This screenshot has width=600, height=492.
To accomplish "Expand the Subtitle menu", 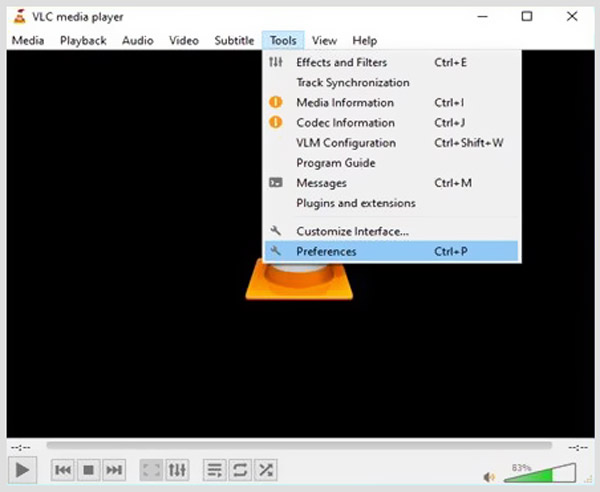I will click(x=234, y=40).
